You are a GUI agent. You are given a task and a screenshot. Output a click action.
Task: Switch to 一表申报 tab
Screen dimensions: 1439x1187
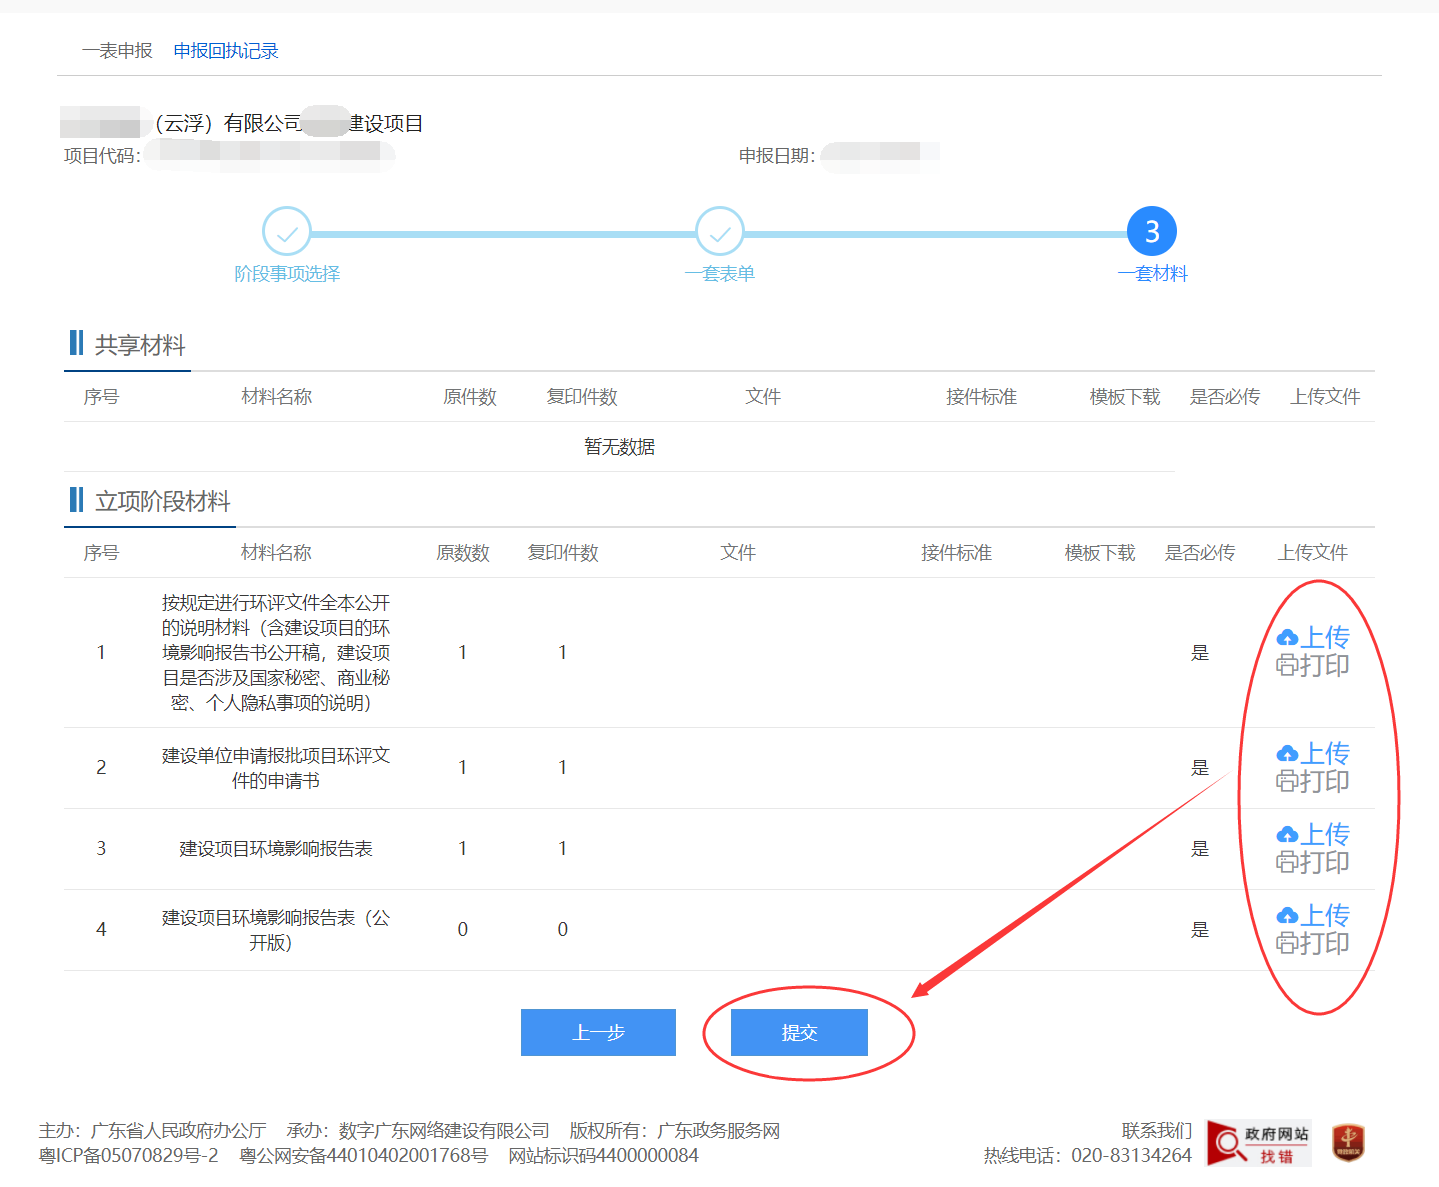[x=117, y=51]
